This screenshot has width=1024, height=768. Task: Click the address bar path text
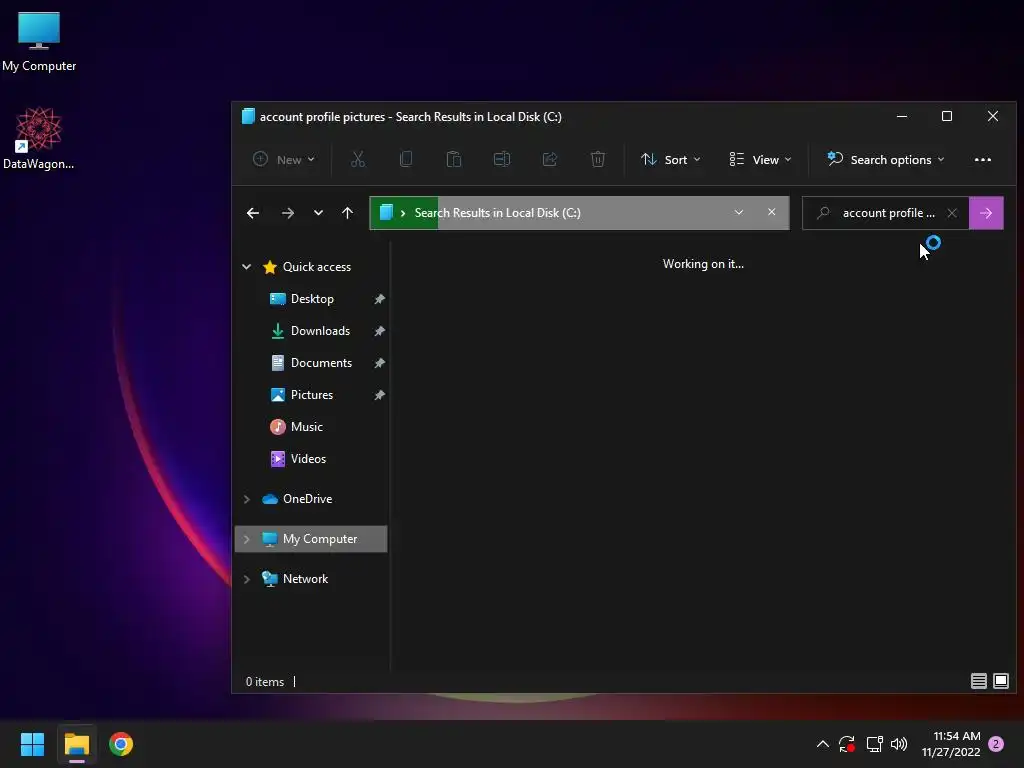(x=497, y=213)
